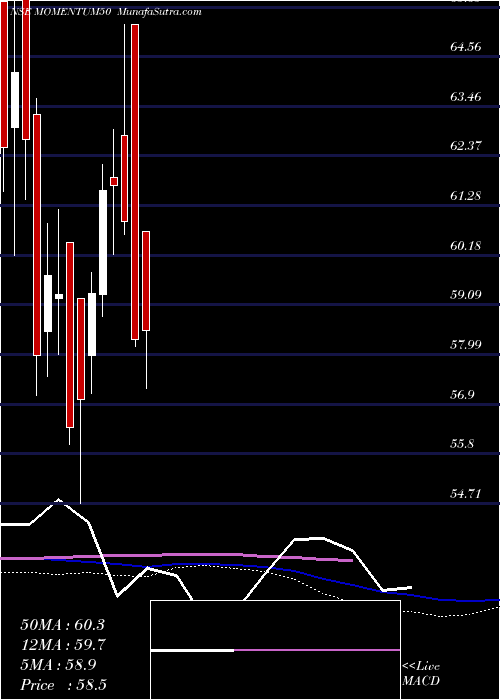Click the 50MA : 60.3 reading
This screenshot has width=500, height=700.
click(x=62, y=625)
